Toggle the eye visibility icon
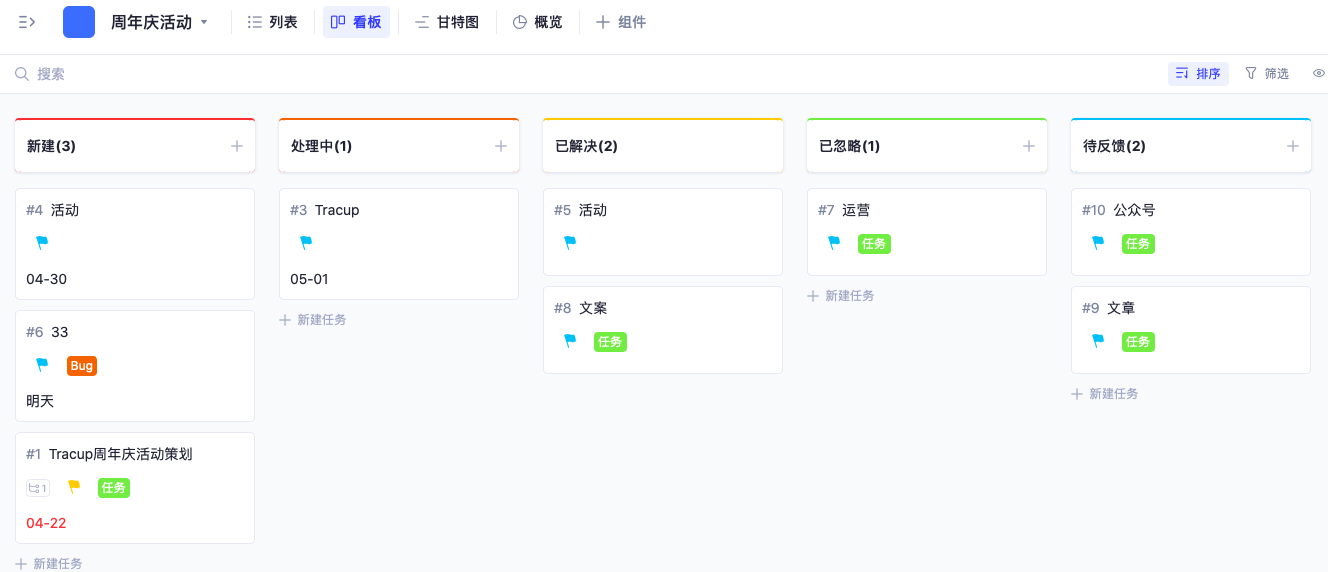 point(1319,74)
